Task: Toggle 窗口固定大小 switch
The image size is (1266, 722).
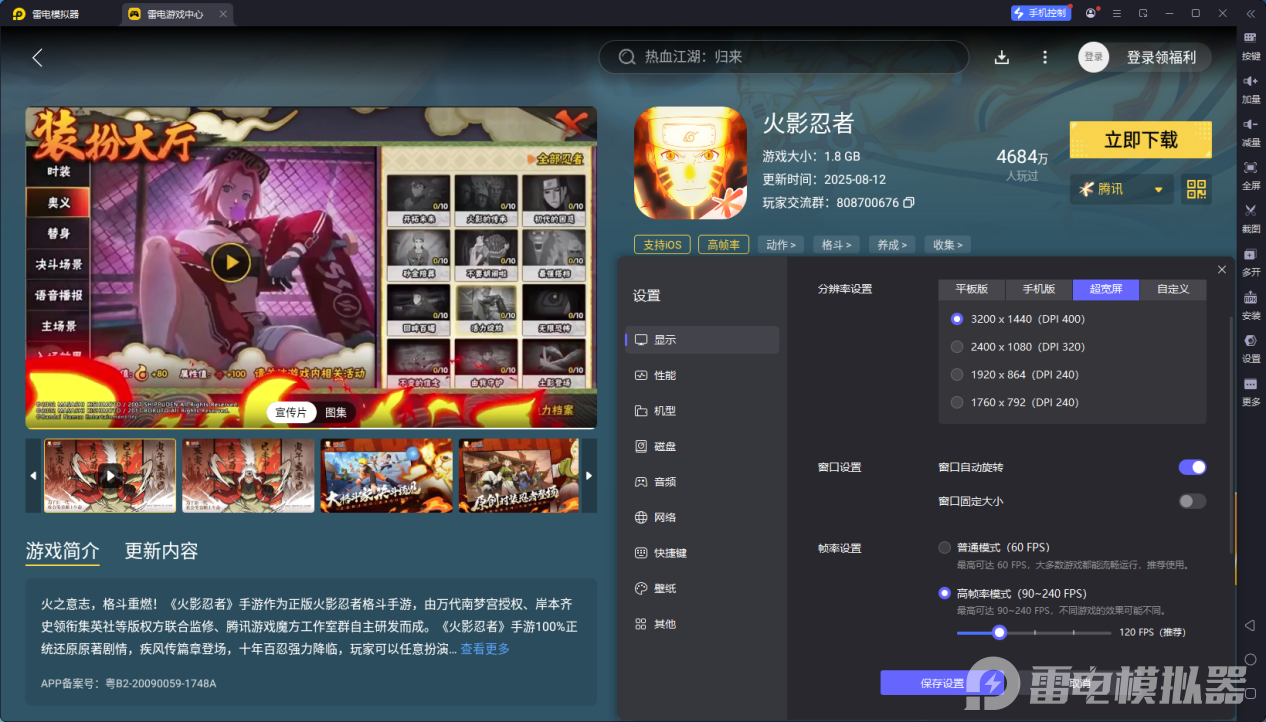Action: coord(1192,501)
